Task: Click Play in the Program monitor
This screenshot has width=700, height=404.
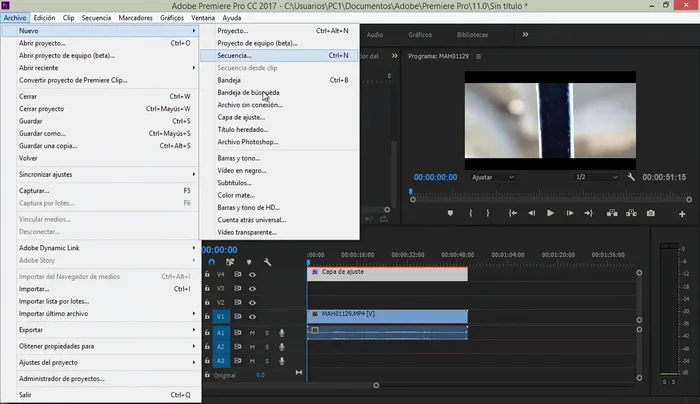Action: click(x=551, y=213)
